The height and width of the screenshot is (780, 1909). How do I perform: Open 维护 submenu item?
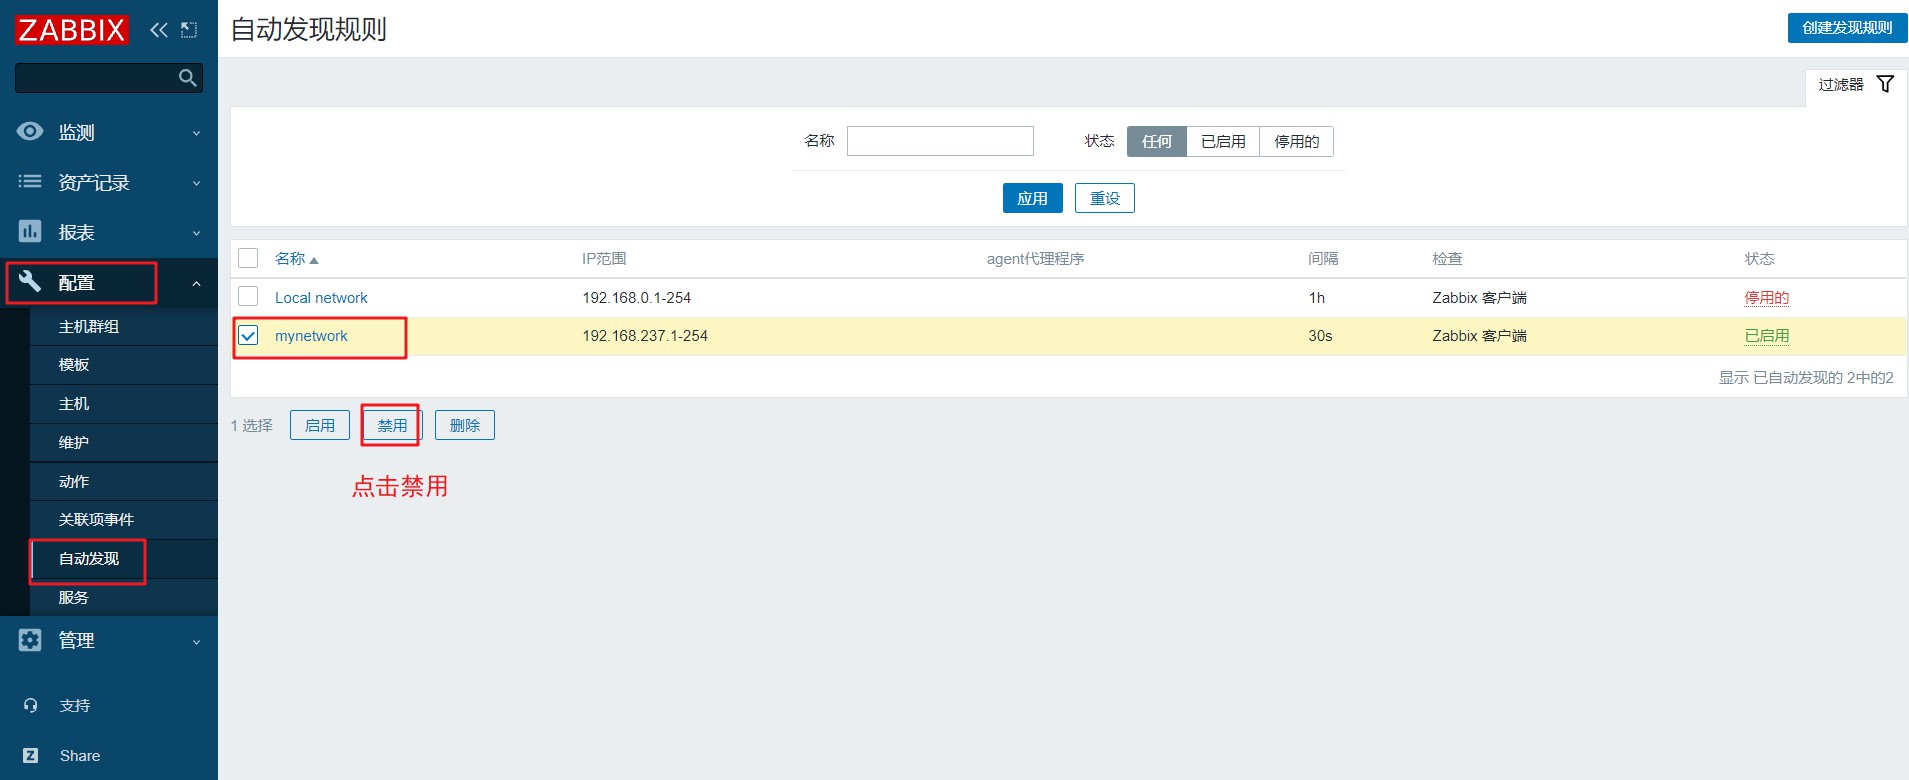(x=124, y=442)
